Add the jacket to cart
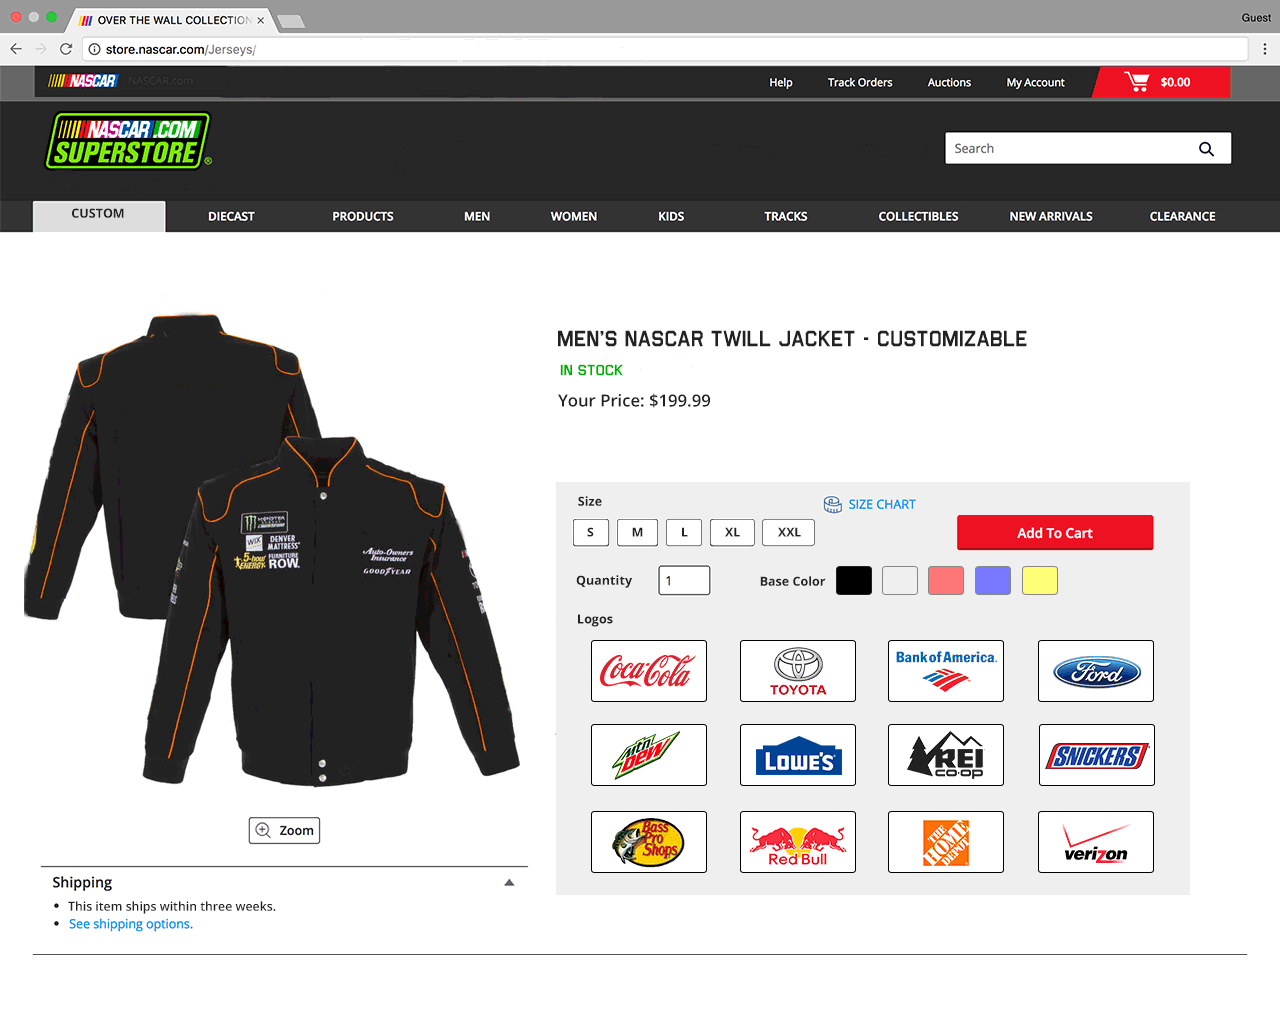 [1055, 533]
